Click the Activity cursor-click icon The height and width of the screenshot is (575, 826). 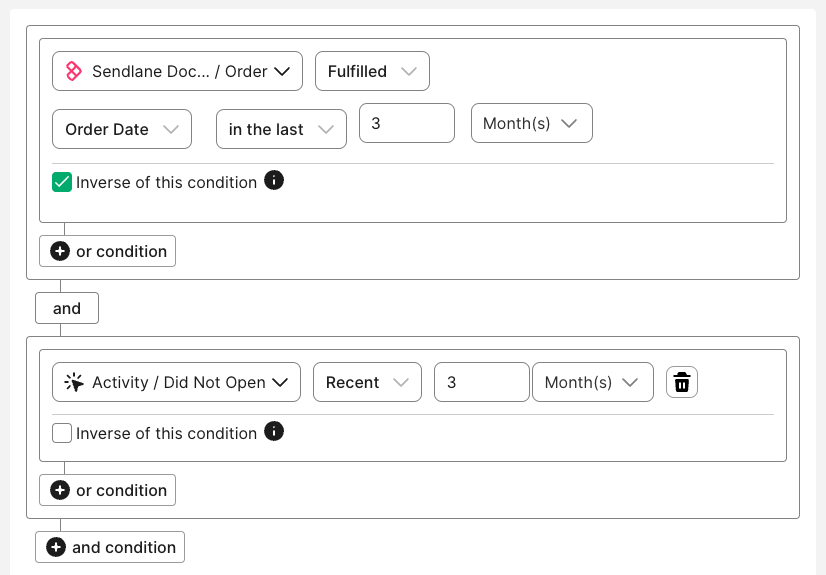pos(73,382)
